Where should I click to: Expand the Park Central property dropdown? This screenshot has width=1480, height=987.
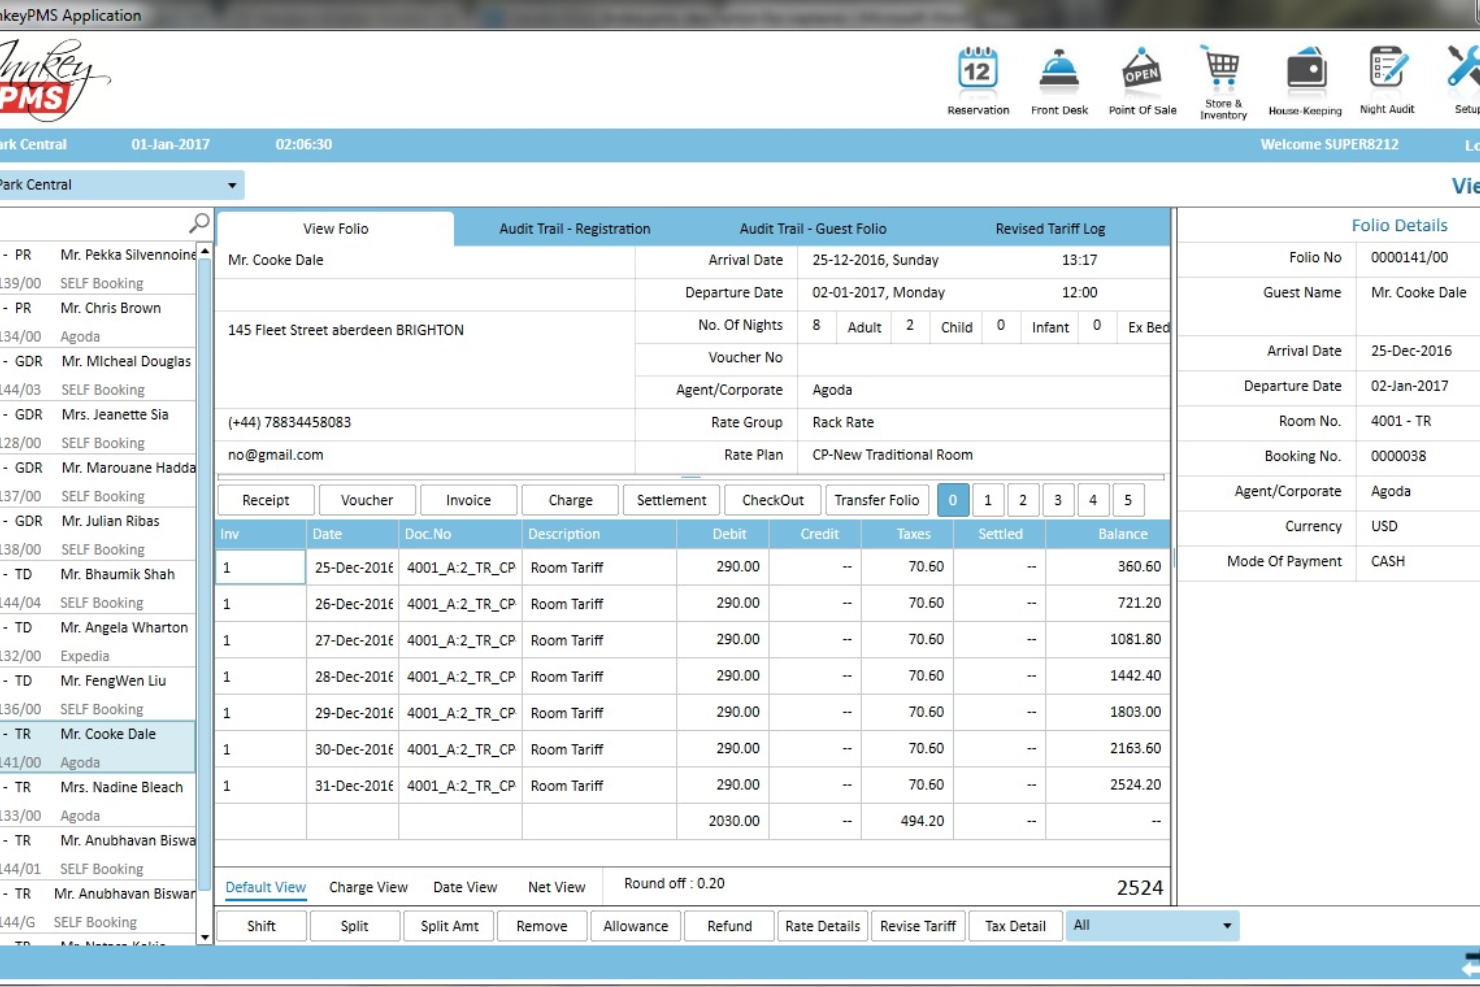[x=232, y=185]
